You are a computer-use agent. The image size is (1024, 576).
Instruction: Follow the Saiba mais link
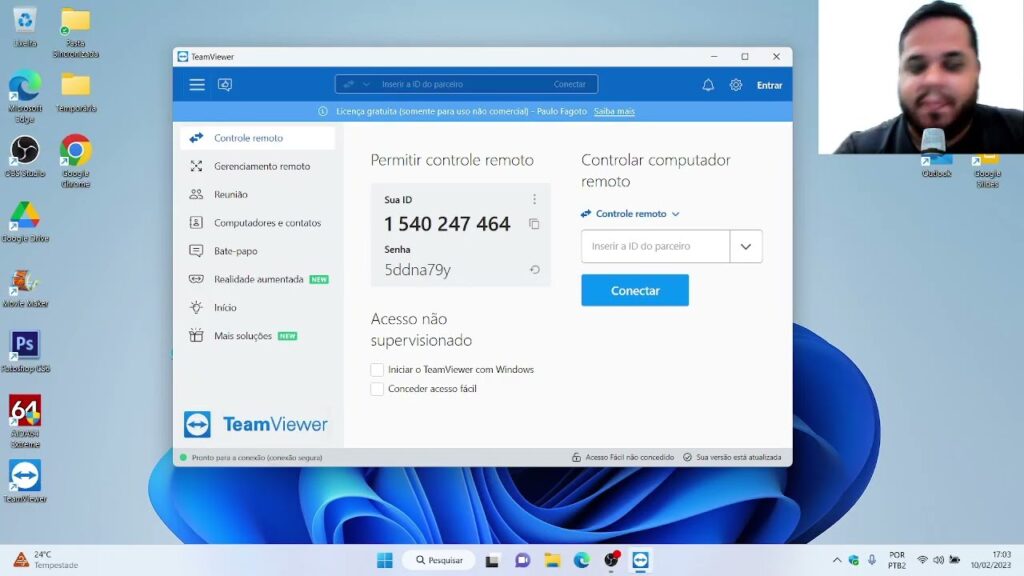tap(614, 111)
